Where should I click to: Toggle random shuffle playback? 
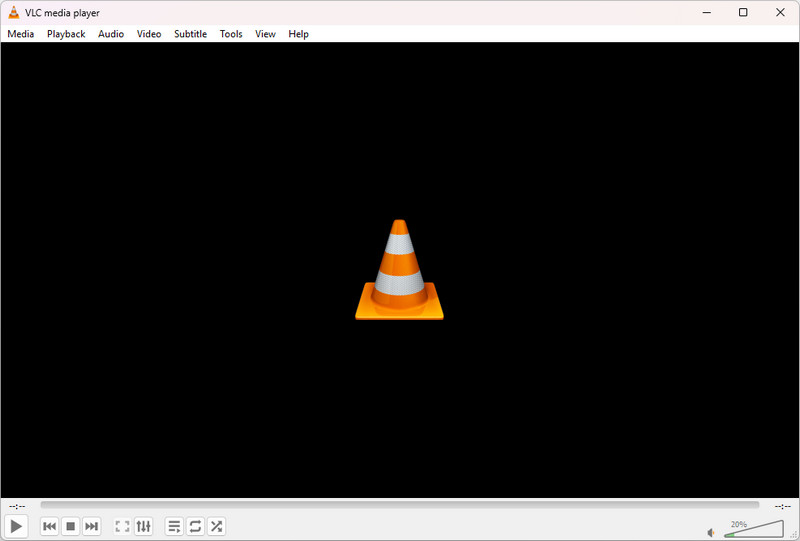click(217, 526)
